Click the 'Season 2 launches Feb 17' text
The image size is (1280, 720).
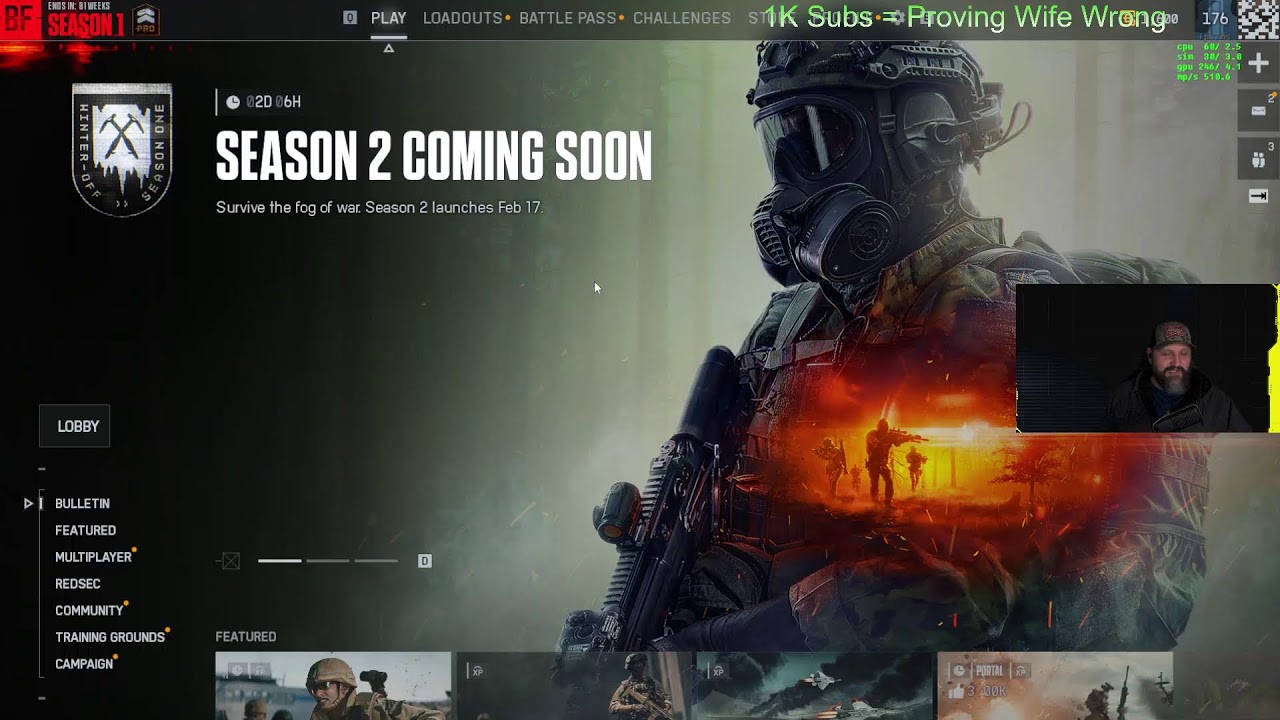tap(453, 208)
